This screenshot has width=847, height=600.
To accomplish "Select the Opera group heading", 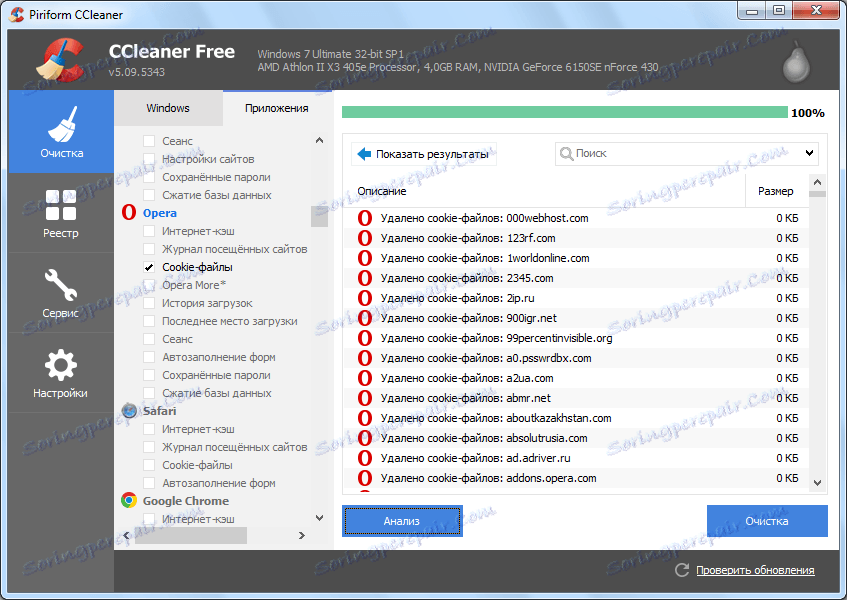I will coord(159,213).
